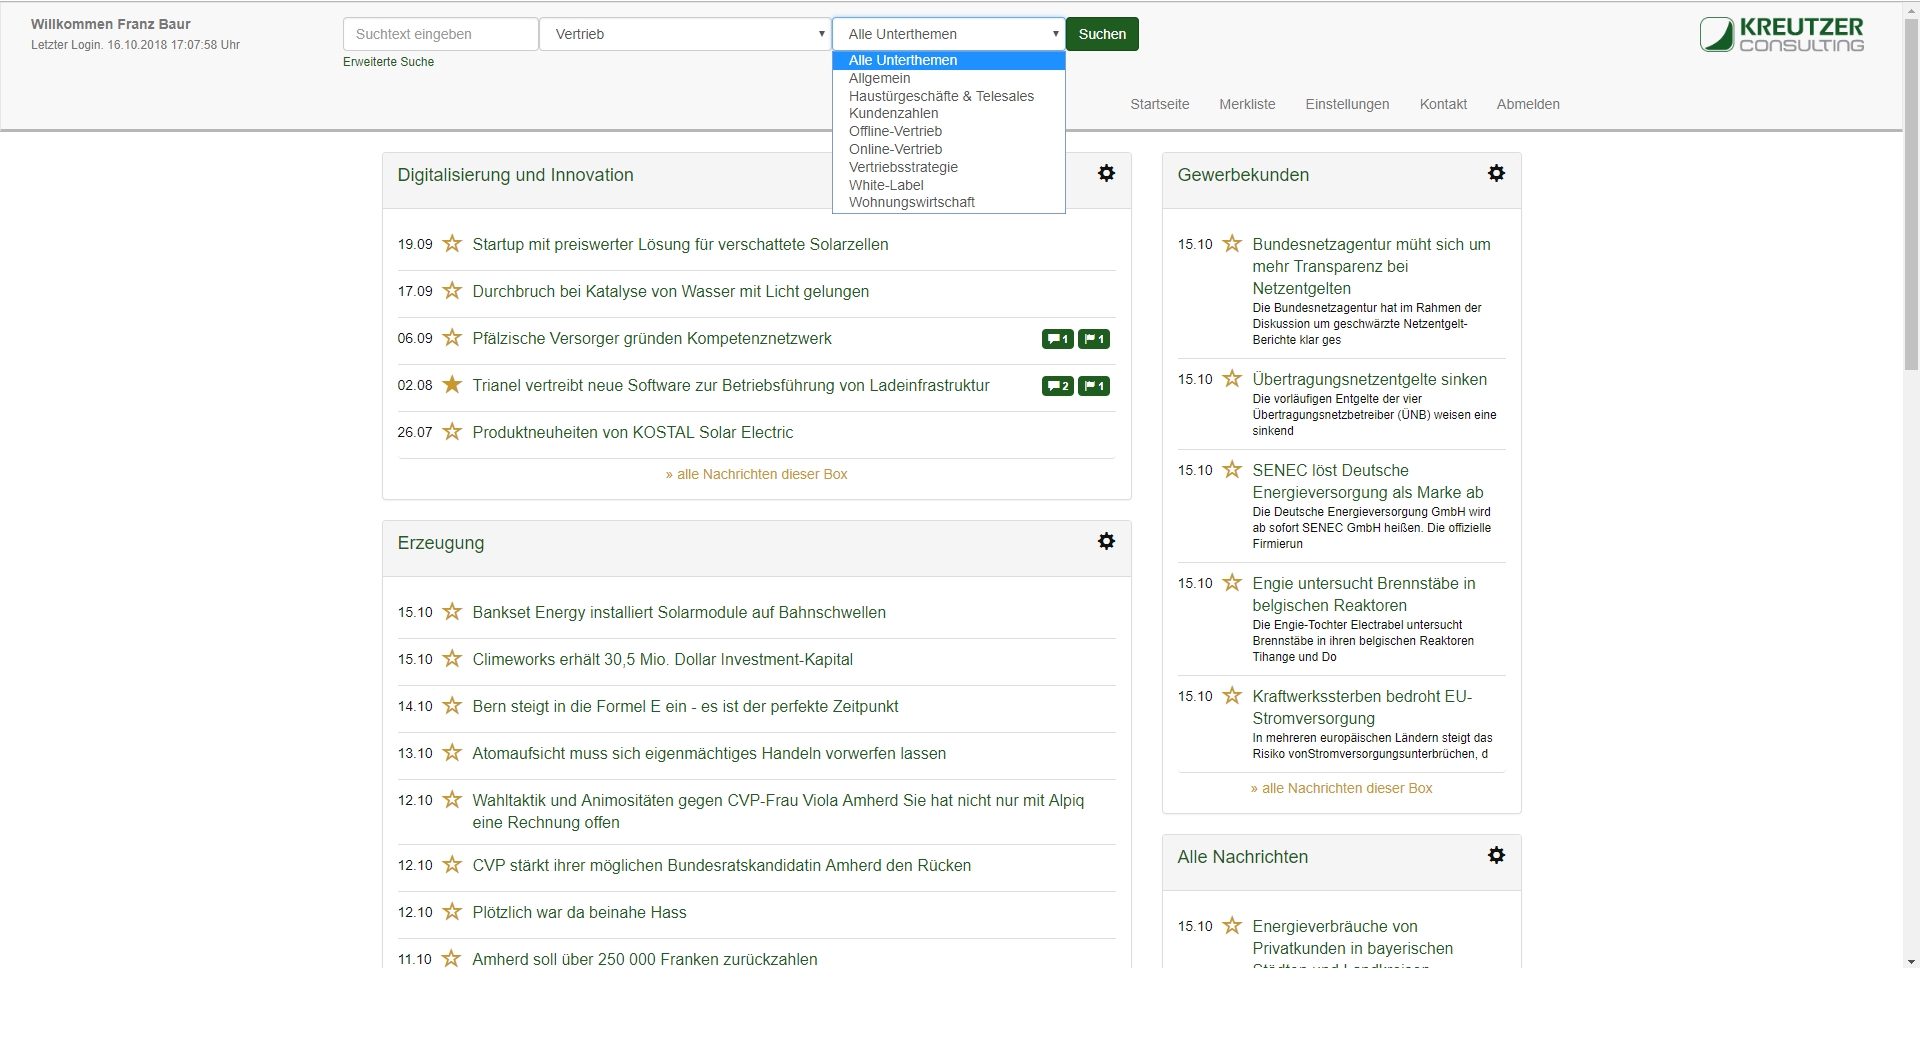Open the Vertrieb category dropdown
The height and width of the screenshot is (1040, 1920).
686,34
